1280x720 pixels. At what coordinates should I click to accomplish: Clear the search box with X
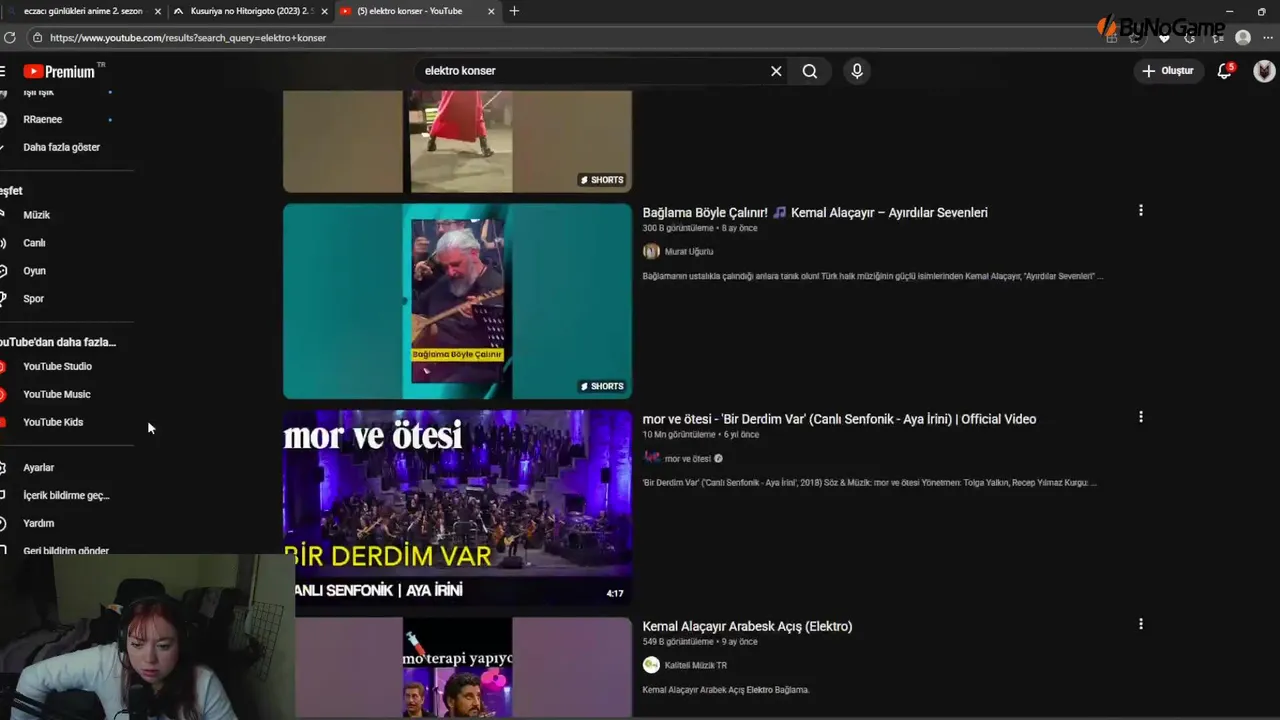coord(776,71)
